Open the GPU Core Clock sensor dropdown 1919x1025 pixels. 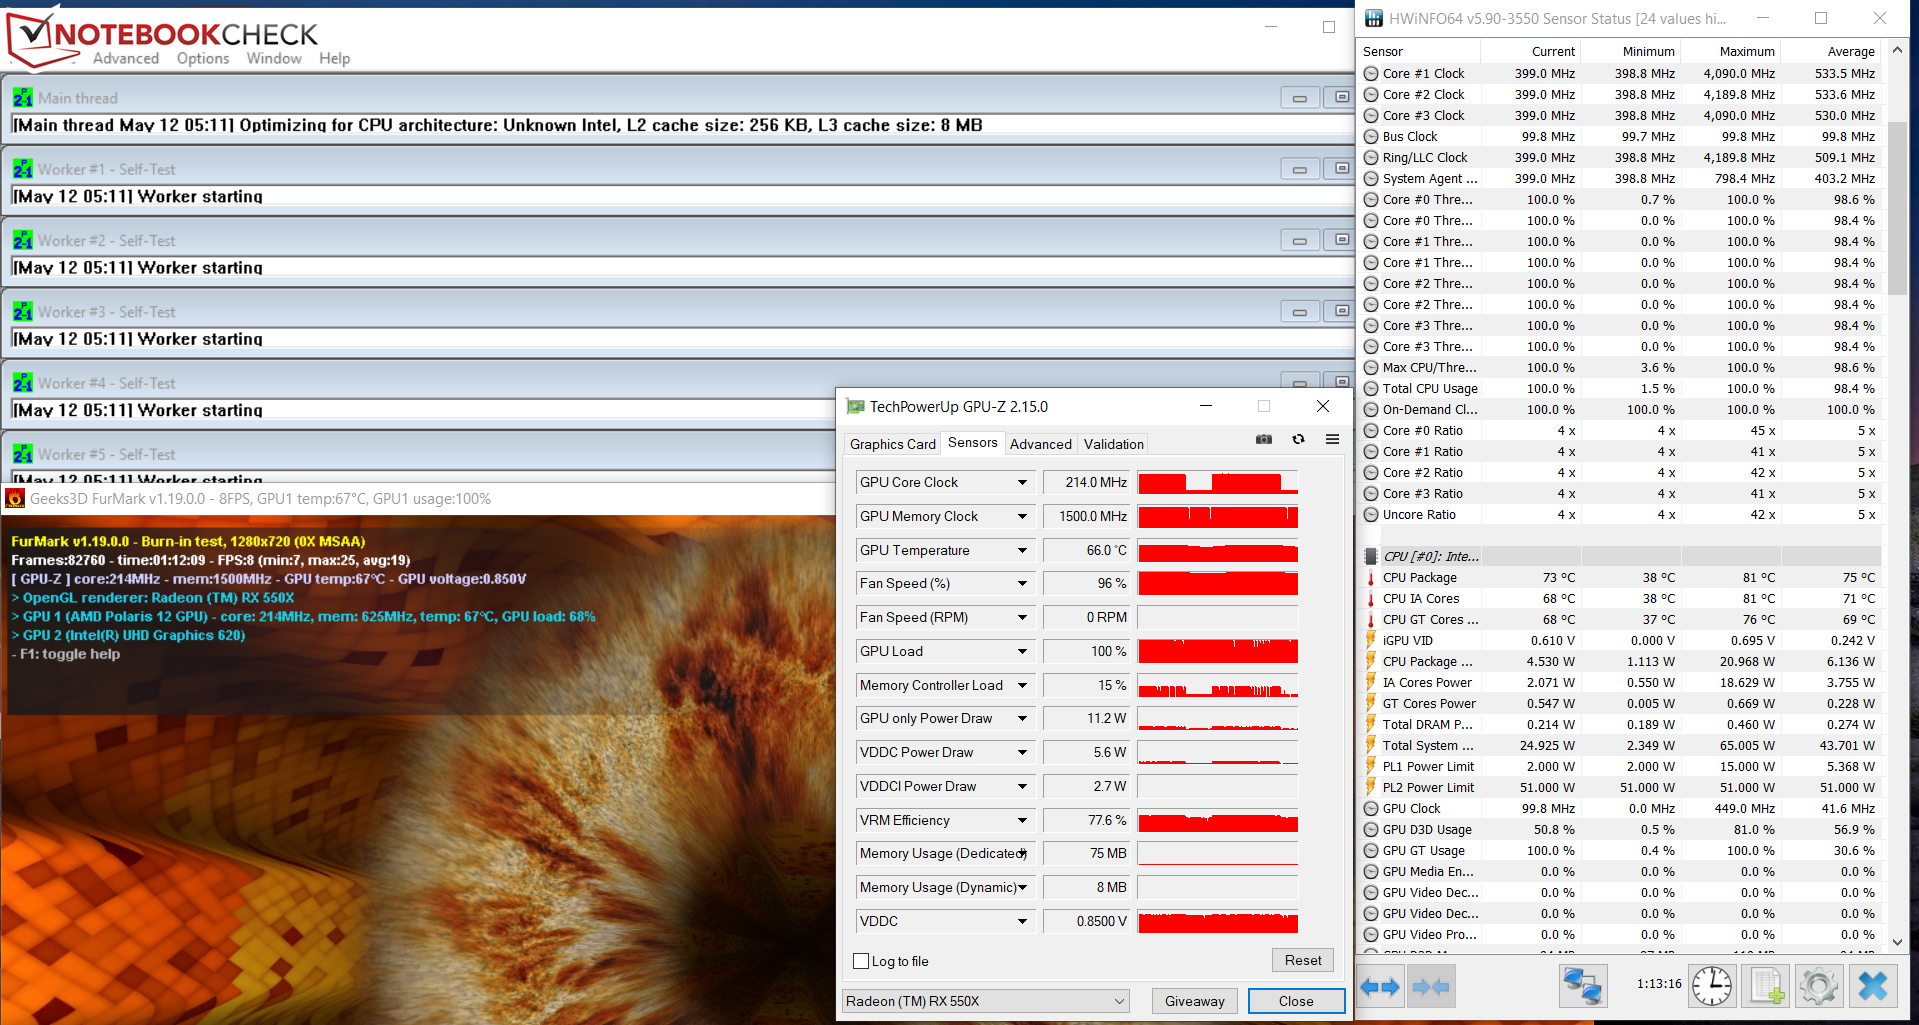click(x=1022, y=482)
